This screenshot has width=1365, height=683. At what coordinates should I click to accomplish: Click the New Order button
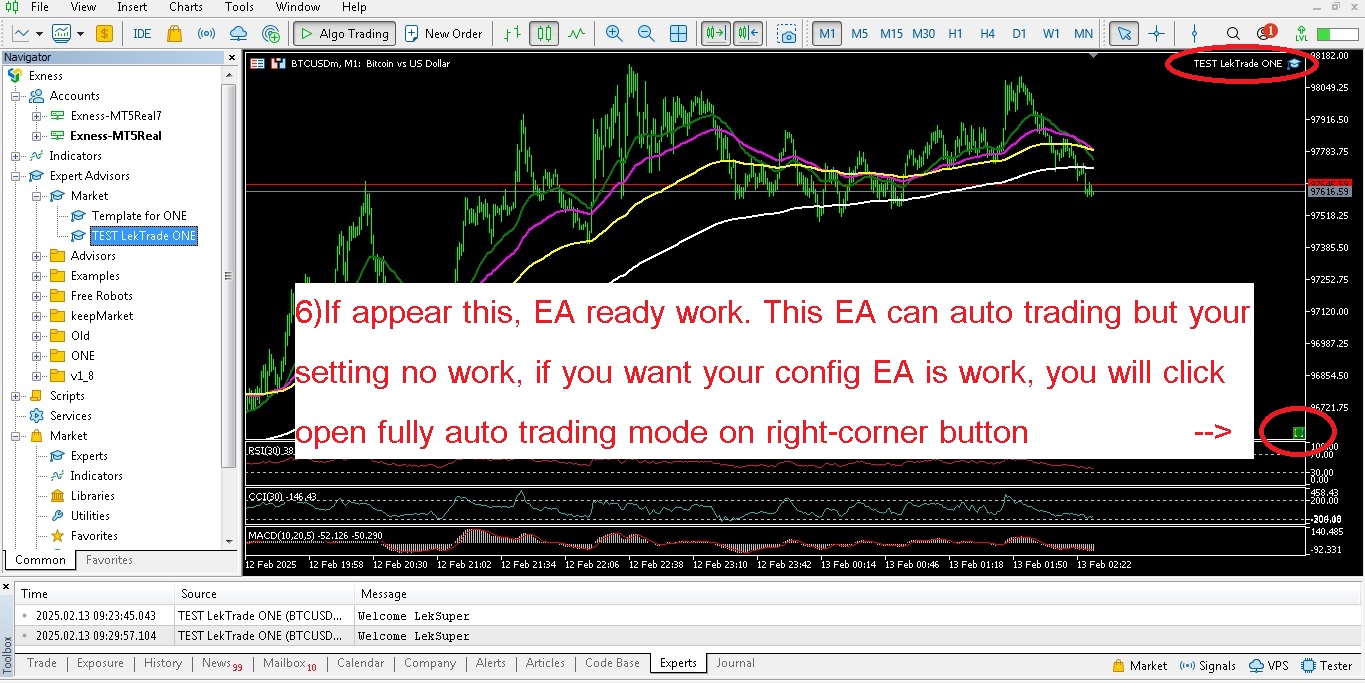[x=444, y=33]
